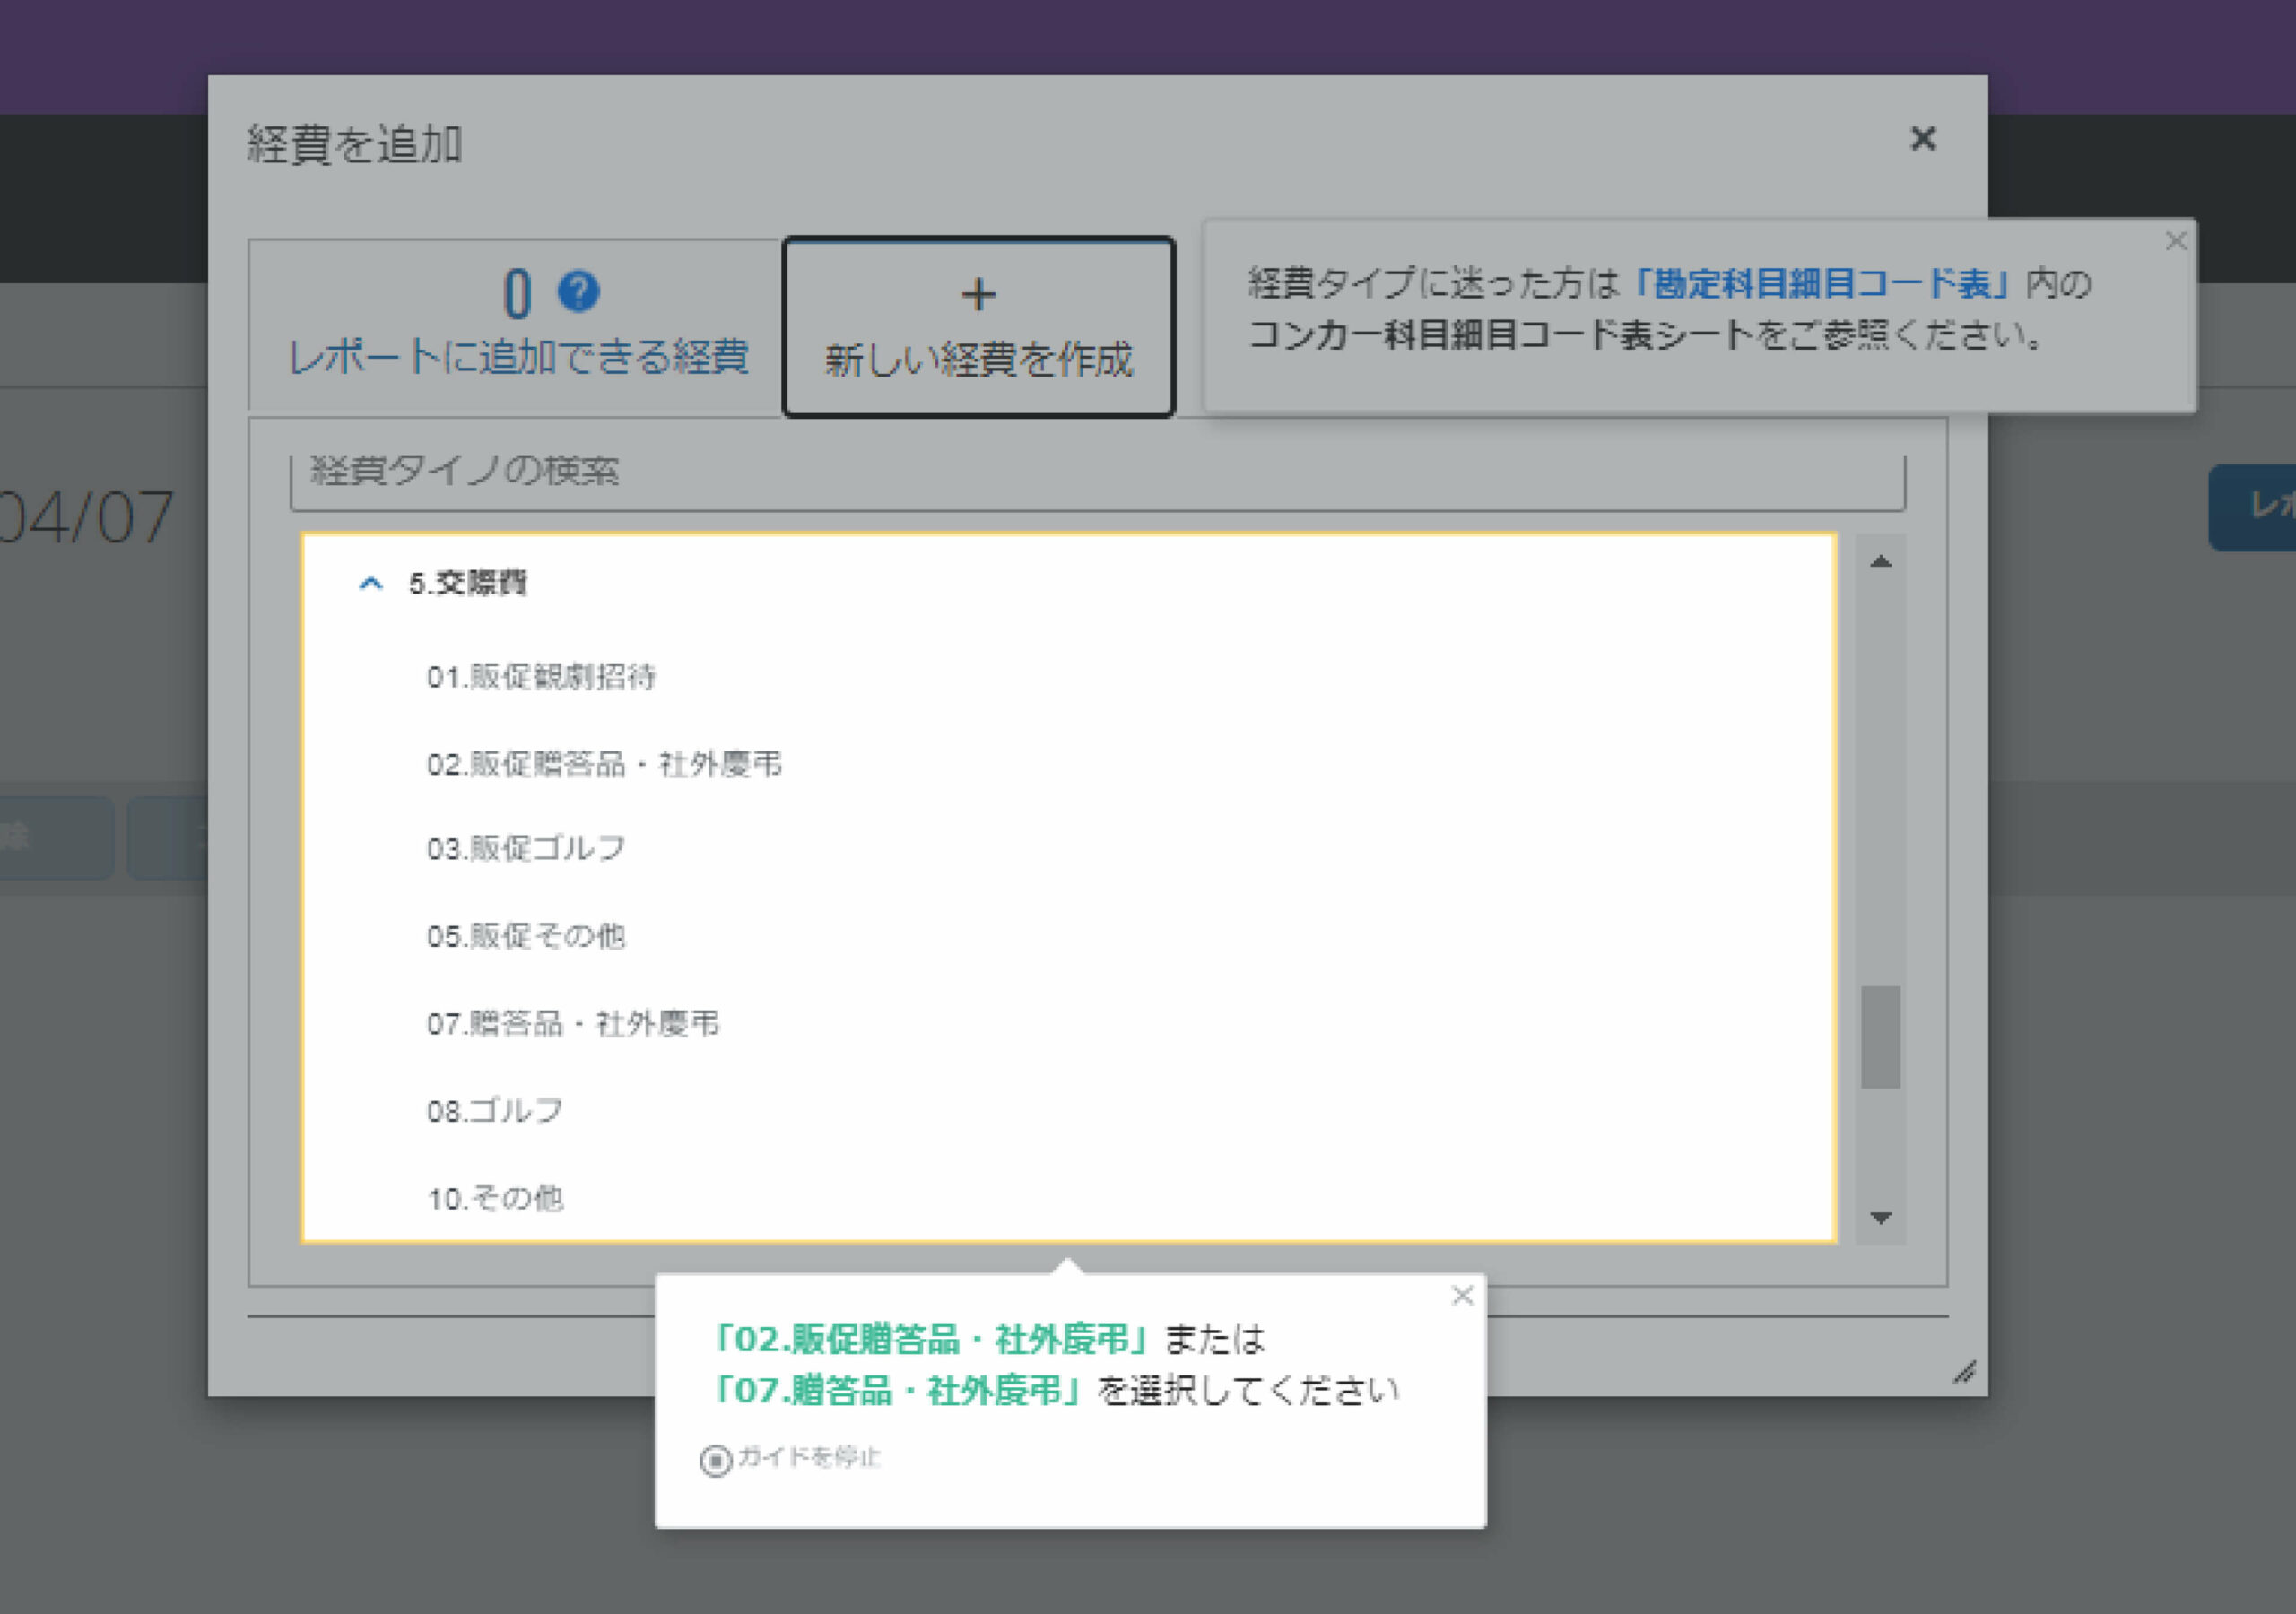This screenshot has width=2296, height=1614.
Task: Click the expense list scrollbar thumb
Action: (x=1880, y=1036)
